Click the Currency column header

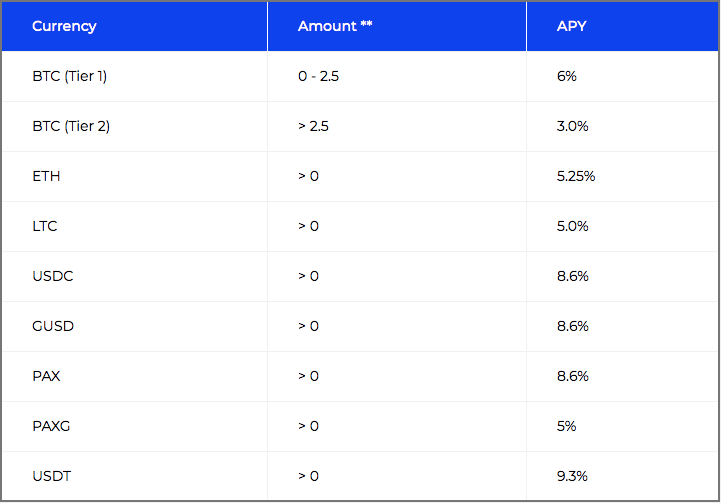tap(64, 26)
